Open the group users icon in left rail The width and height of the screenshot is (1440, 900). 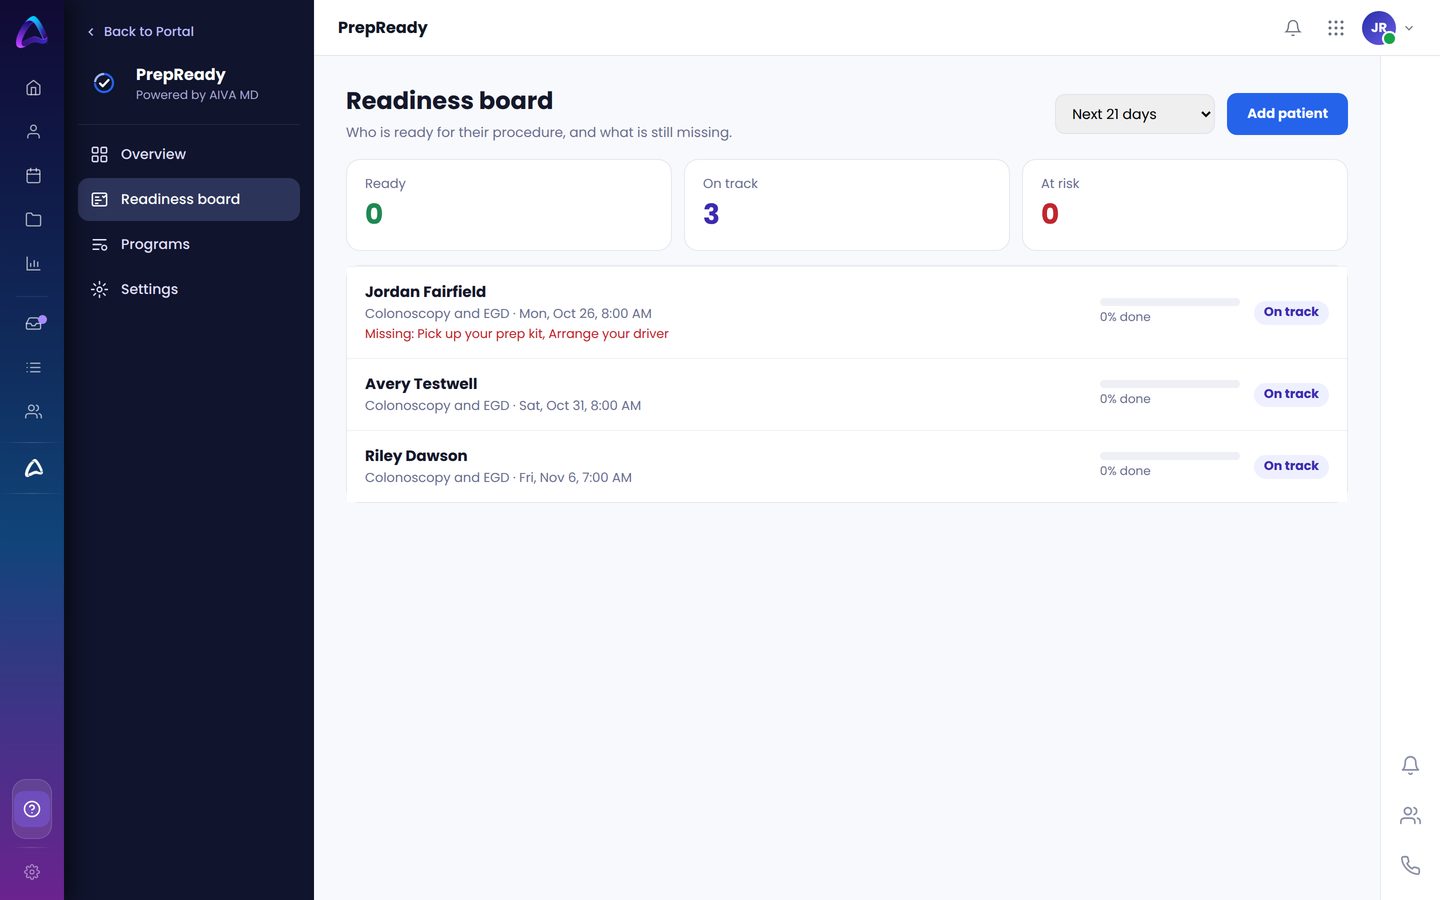(x=33, y=412)
